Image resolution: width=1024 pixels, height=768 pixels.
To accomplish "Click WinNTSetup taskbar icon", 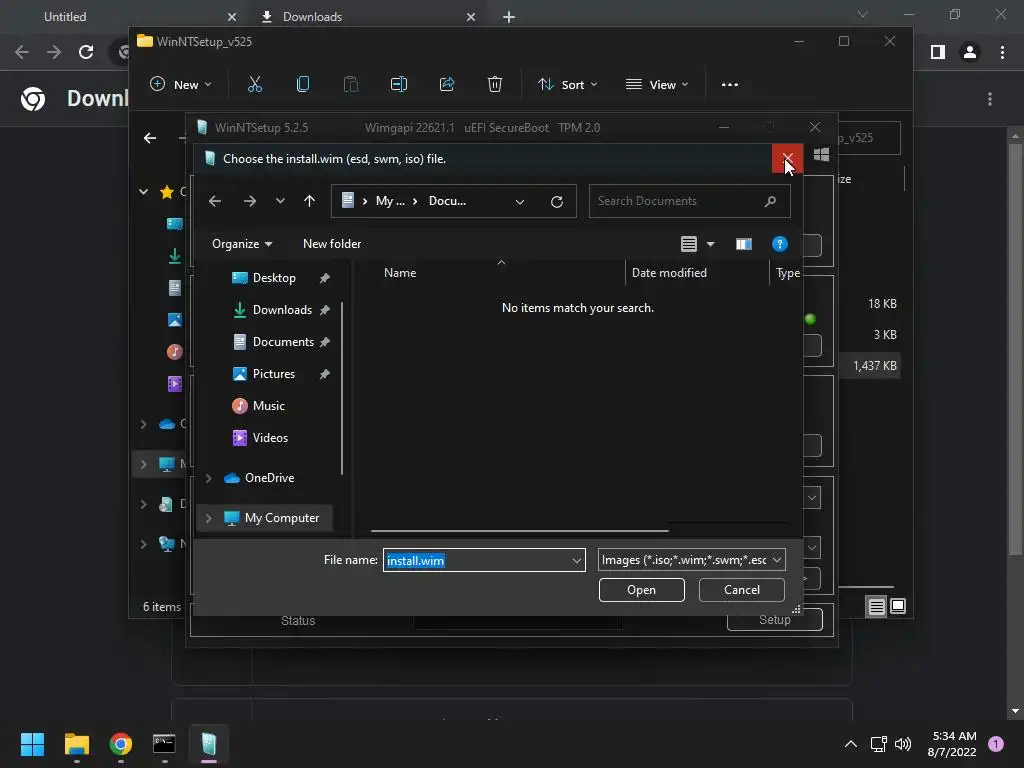I will (x=208, y=744).
